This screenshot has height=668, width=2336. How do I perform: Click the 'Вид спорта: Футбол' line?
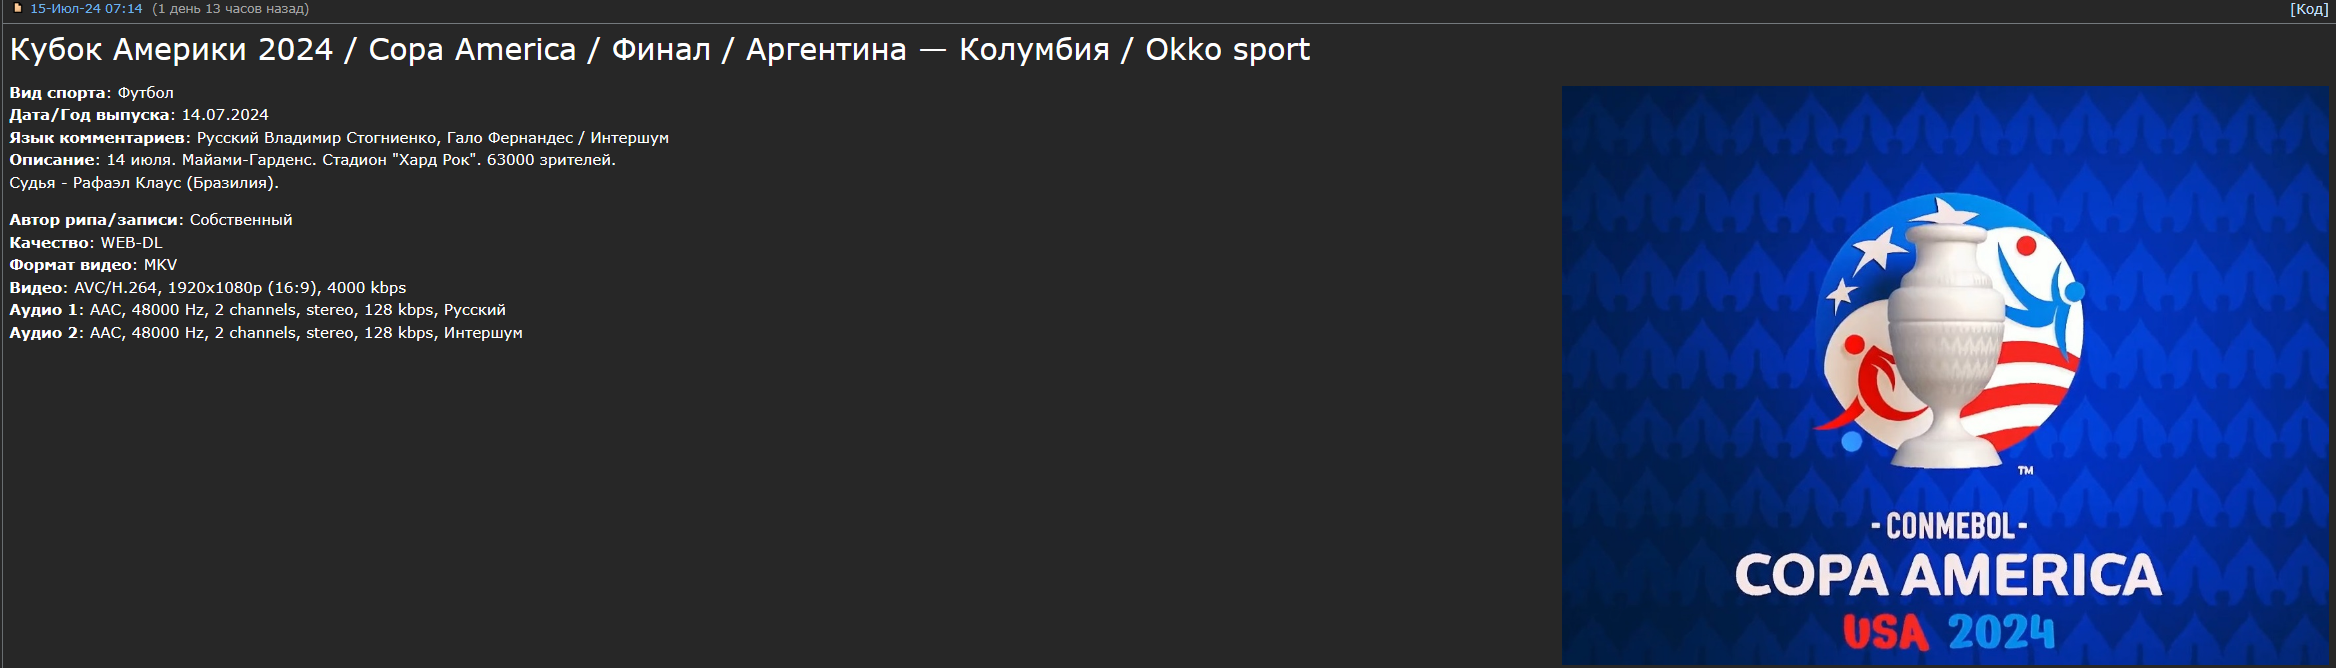(91, 92)
